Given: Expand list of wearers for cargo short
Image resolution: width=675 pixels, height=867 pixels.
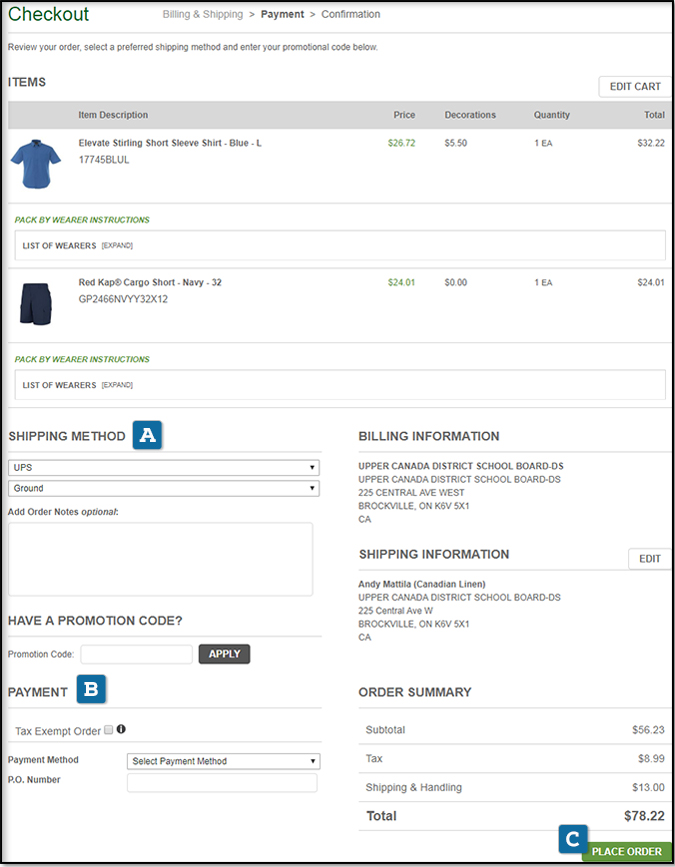Looking at the screenshot, I should 117,385.
